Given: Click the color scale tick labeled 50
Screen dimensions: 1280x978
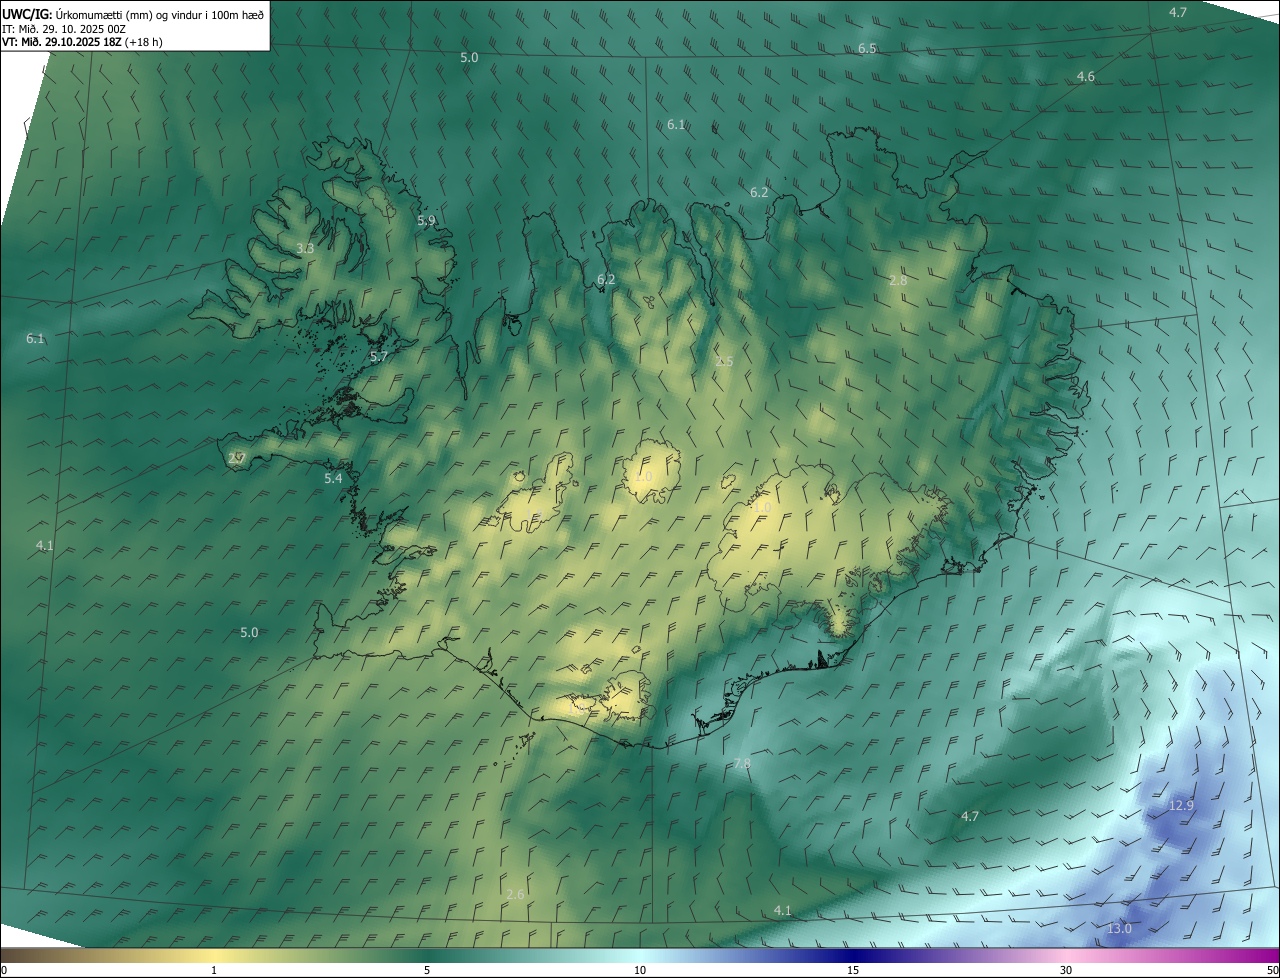Looking at the screenshot, I should point(1272,970).
